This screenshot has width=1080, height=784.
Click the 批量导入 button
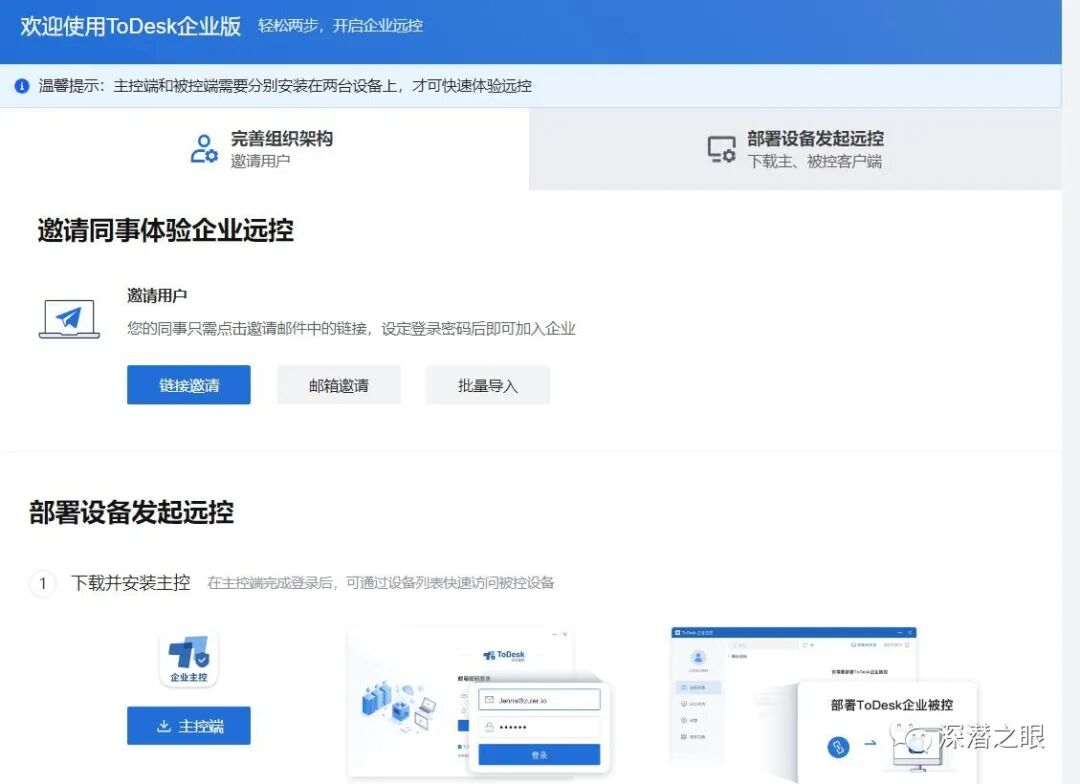pyautogui.click(x=487, y=384)
